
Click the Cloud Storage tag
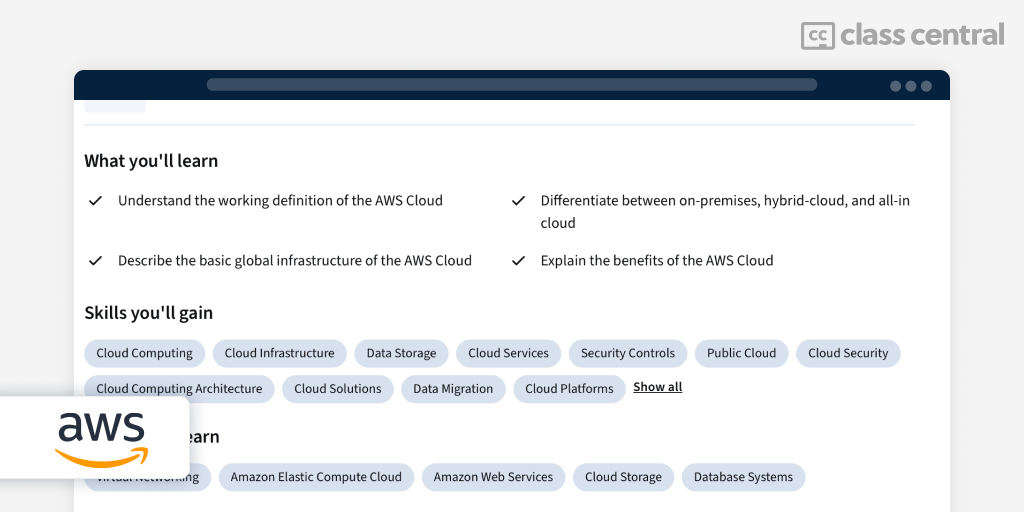(x=623, y=477)
